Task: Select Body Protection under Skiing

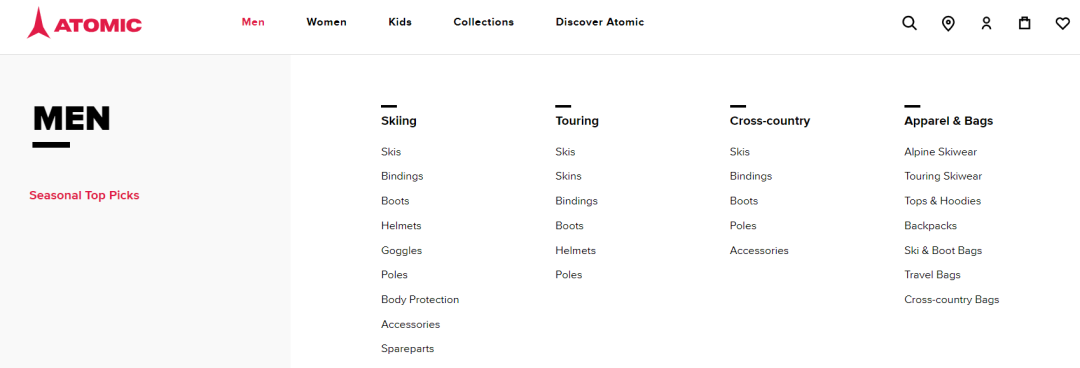Action: [x=419, y=300]
